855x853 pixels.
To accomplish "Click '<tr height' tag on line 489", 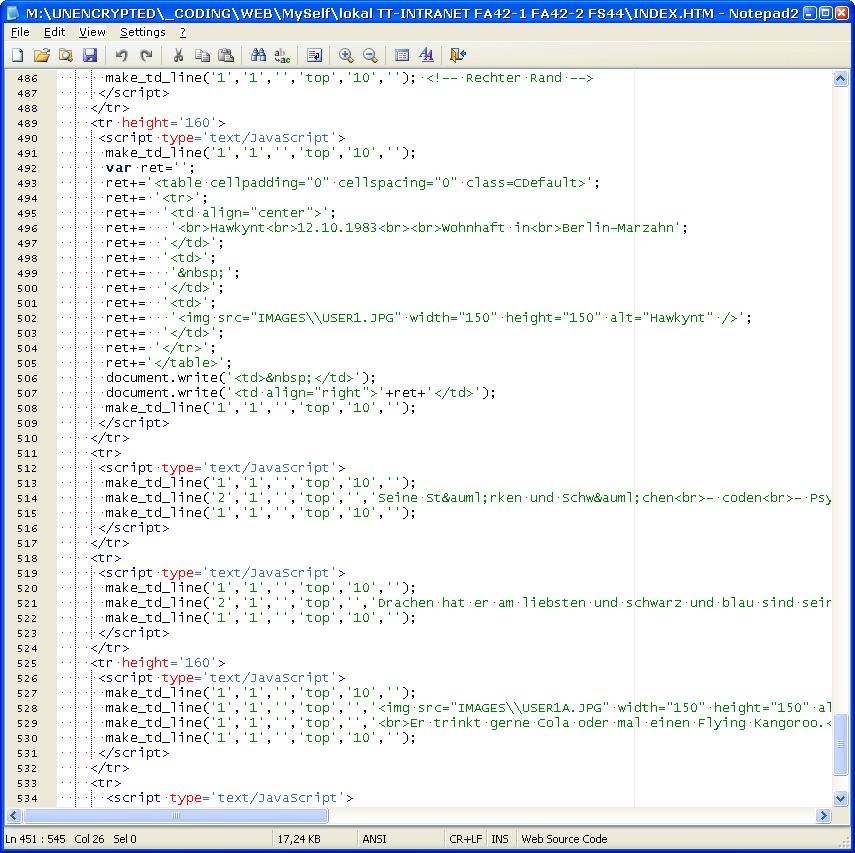I will tap(130, 123).
